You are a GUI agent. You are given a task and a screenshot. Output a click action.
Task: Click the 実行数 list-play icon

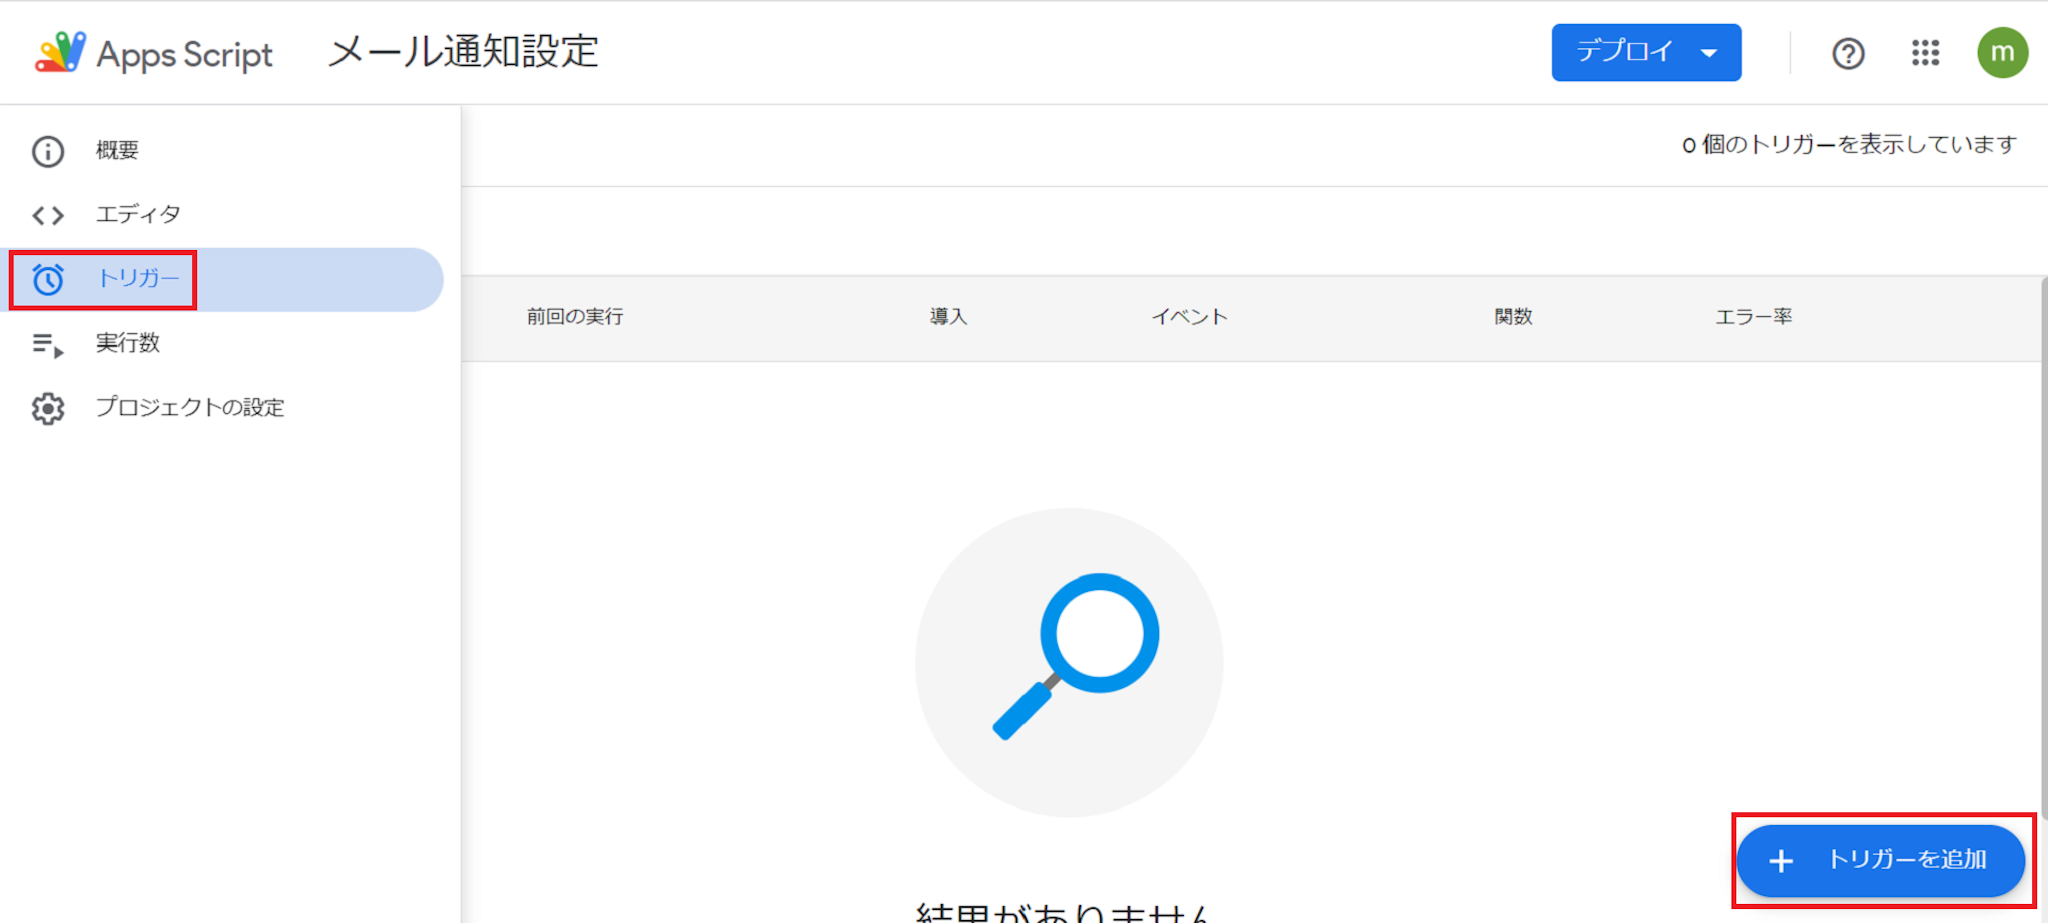(48, 345)
